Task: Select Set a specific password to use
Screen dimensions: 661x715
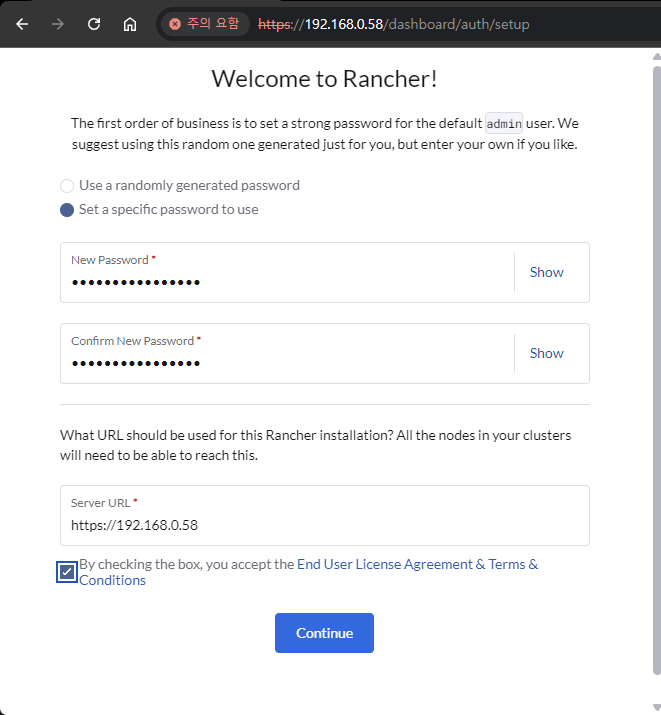Action: coord(67,210)
